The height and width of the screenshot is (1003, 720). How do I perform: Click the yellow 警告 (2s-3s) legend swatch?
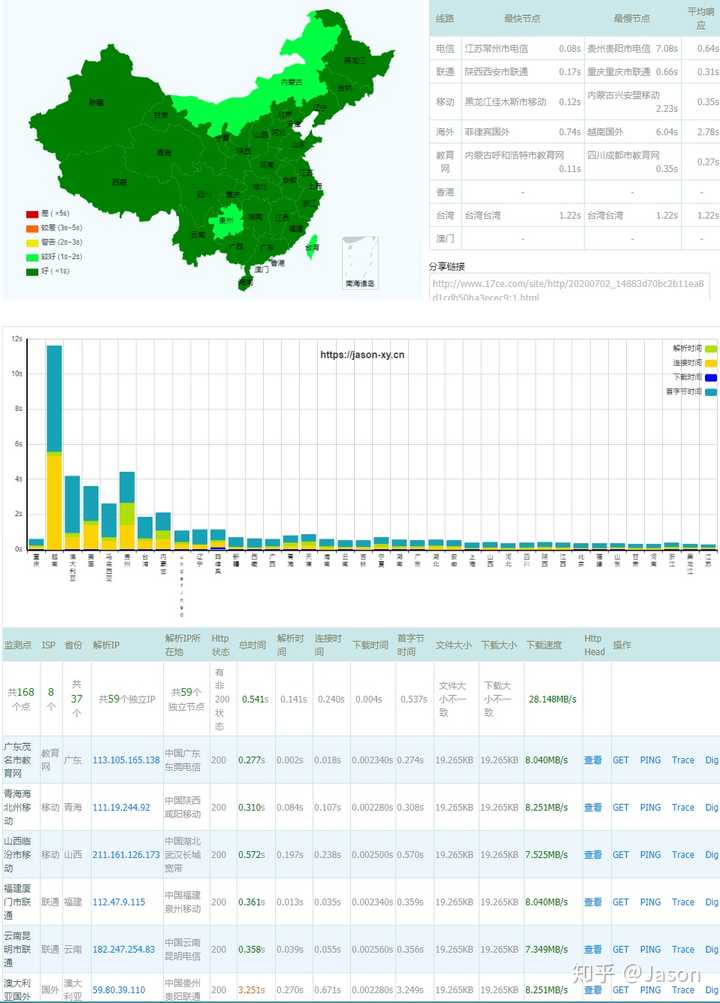(32, 242)
